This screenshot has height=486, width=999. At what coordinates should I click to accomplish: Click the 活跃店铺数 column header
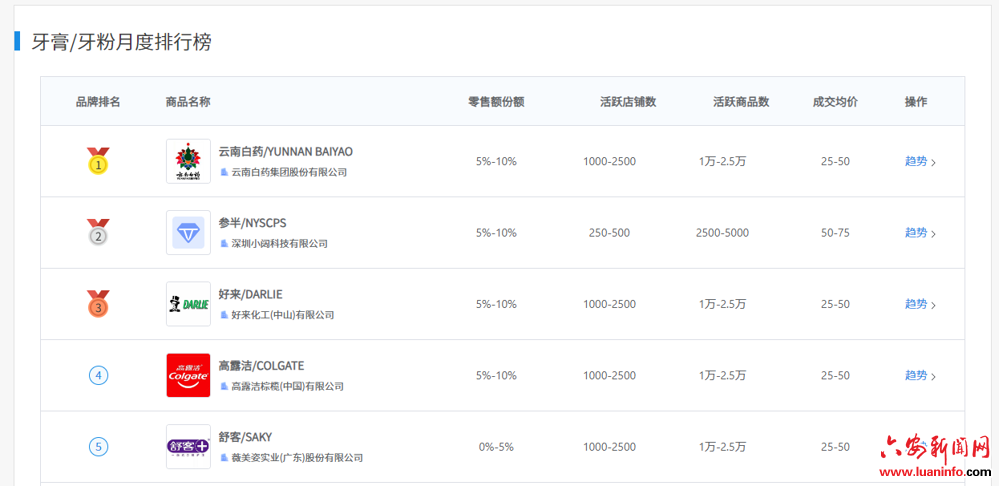pos(627,102)
